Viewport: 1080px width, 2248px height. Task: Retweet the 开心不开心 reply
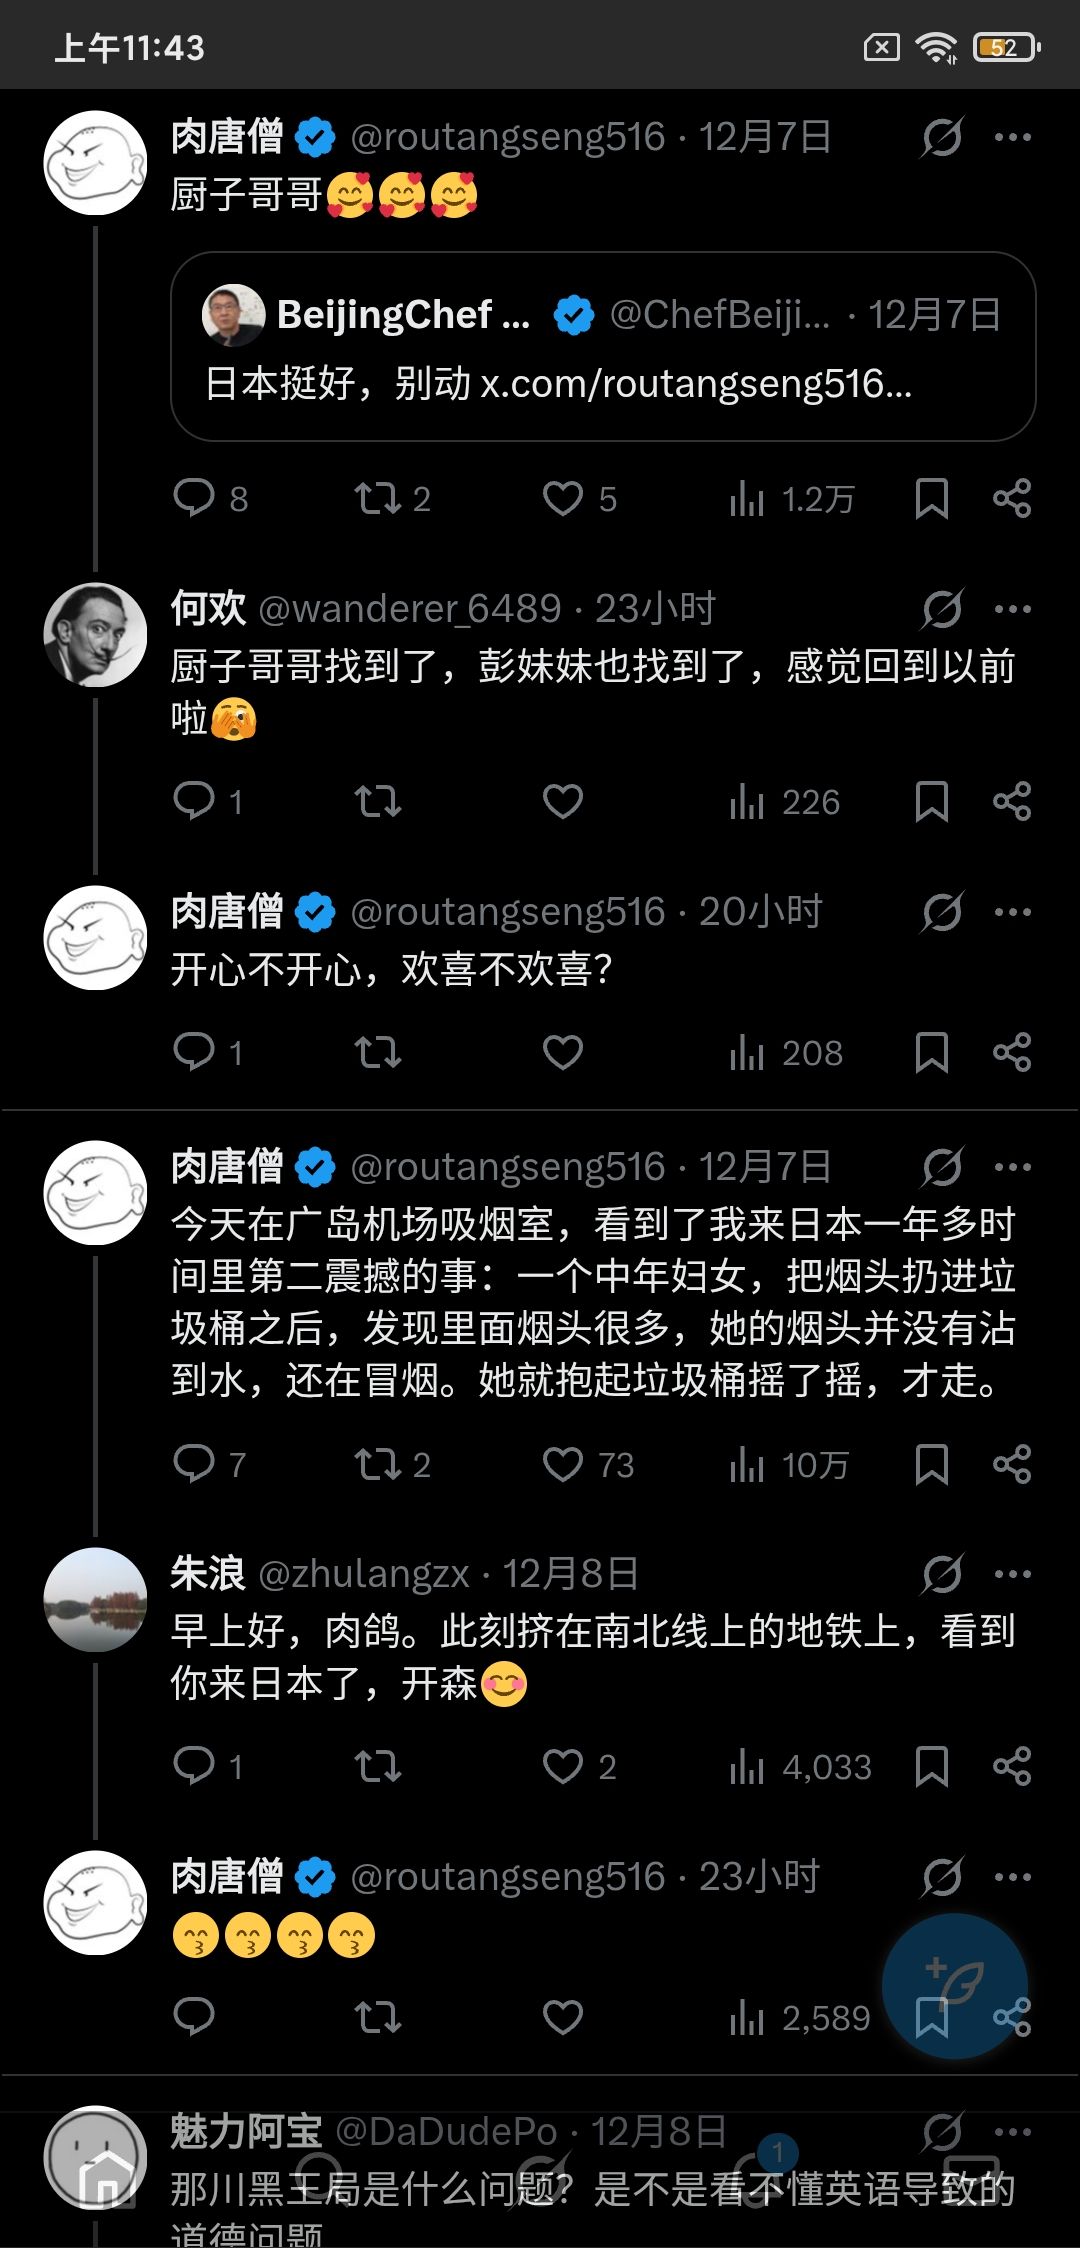pos(377,1052)
